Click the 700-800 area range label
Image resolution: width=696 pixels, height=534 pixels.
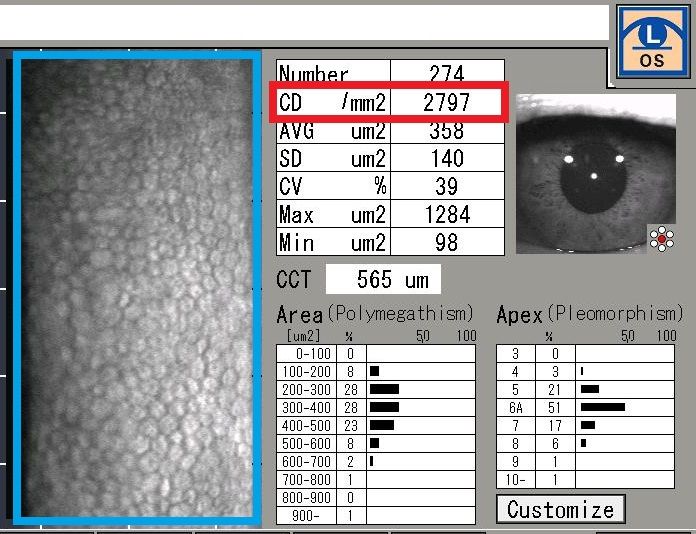(306, 480)
